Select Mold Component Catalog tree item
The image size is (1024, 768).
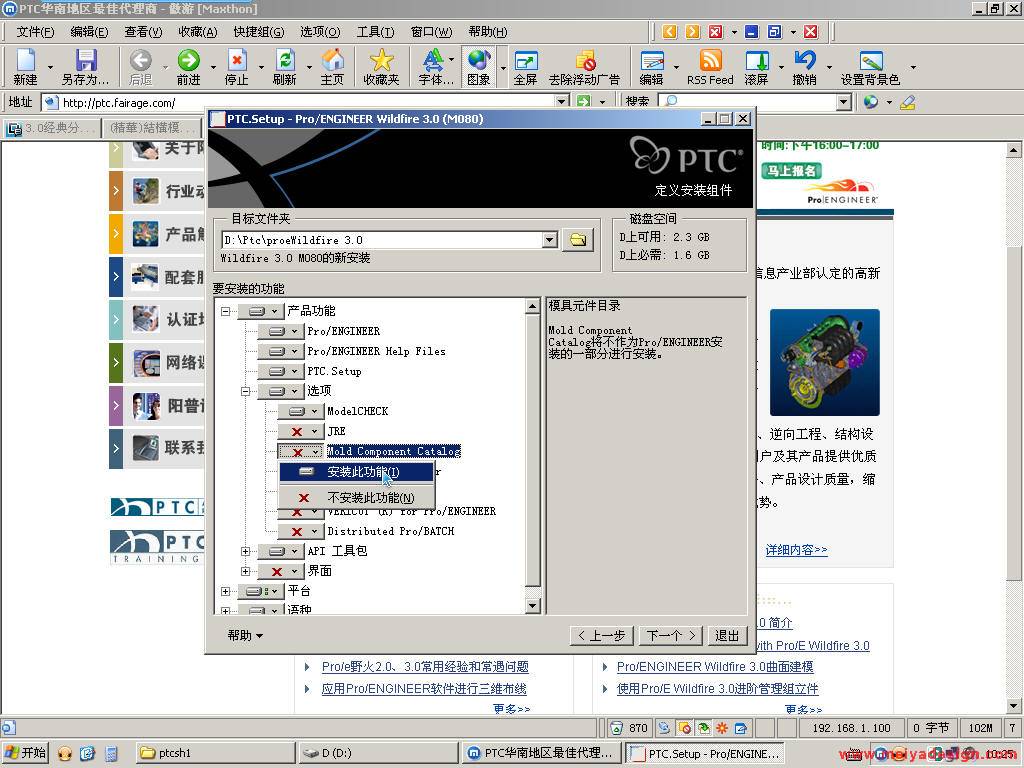click(x=394, y=451)
